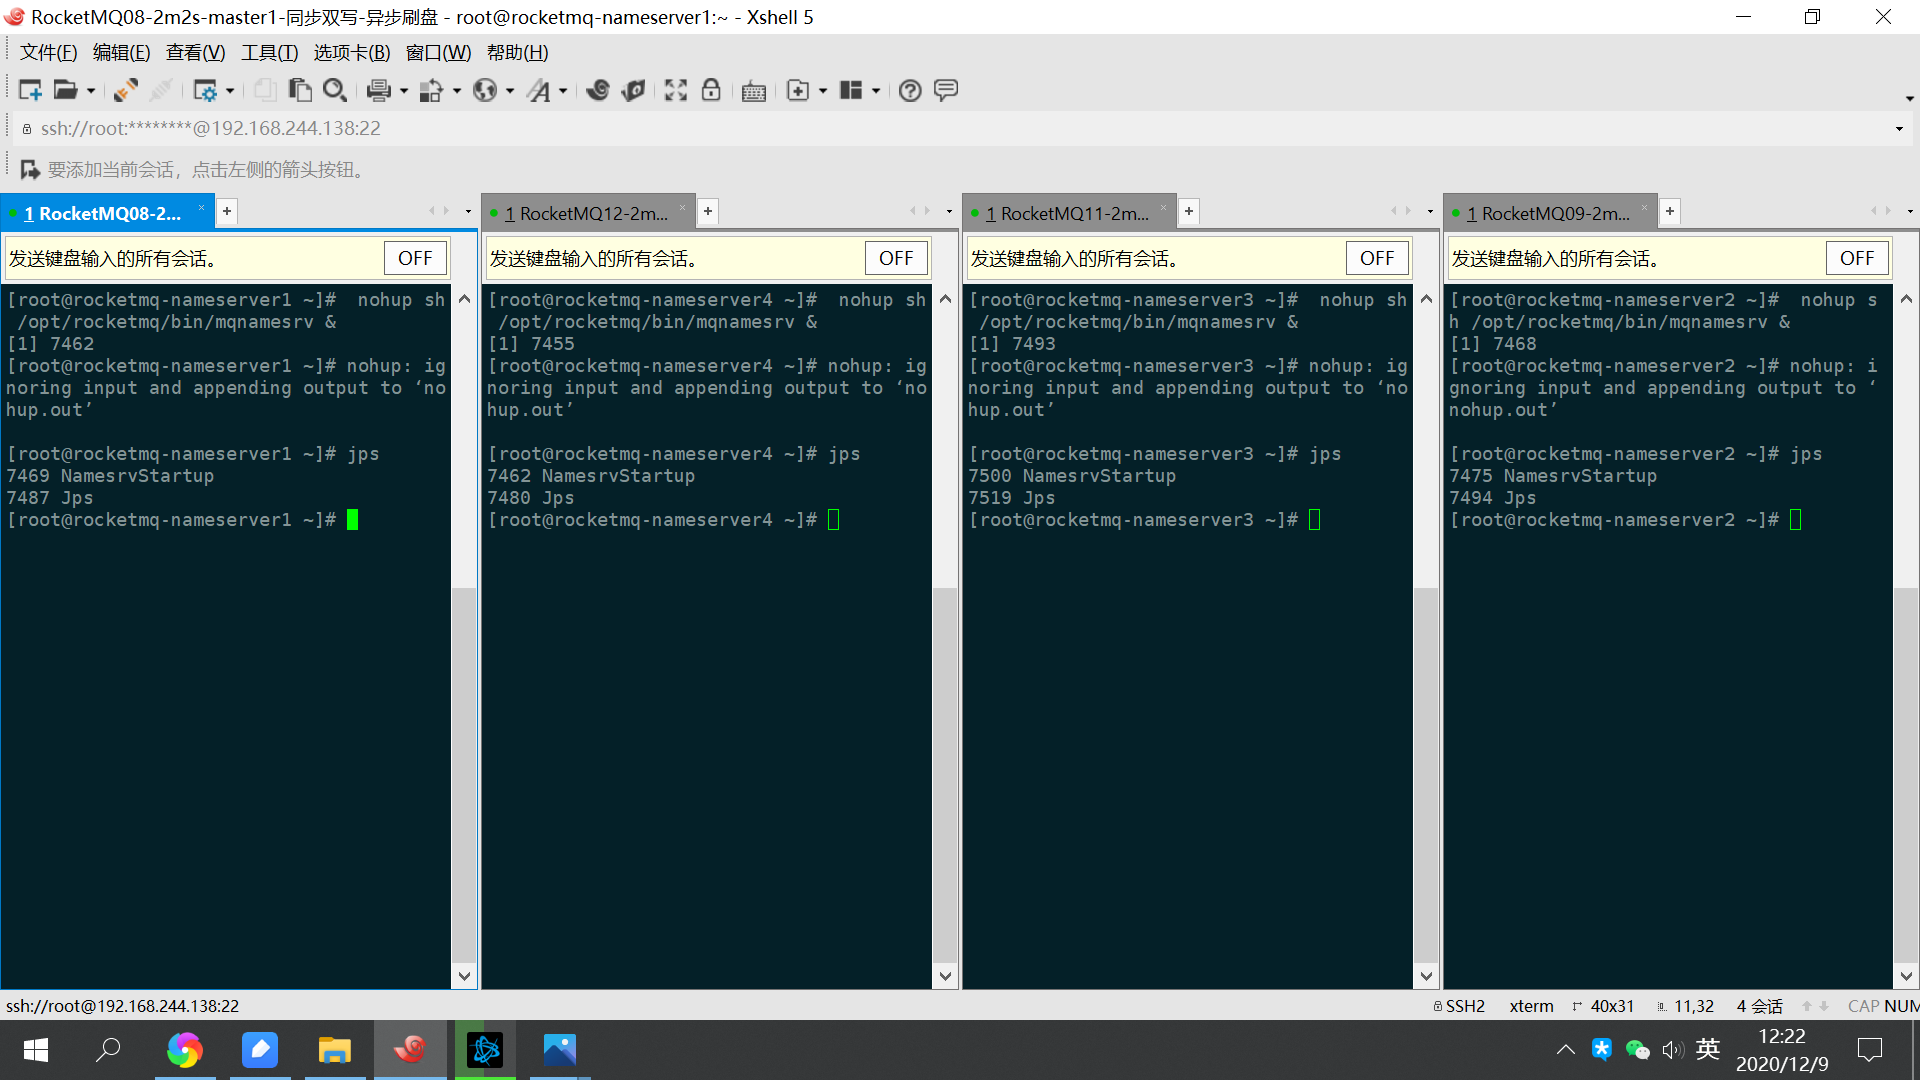Image resolution: width=1920 pixels, height=1080 pixels.
Task: Click the feedback speech bubble icon
Action: pos(946,90)
